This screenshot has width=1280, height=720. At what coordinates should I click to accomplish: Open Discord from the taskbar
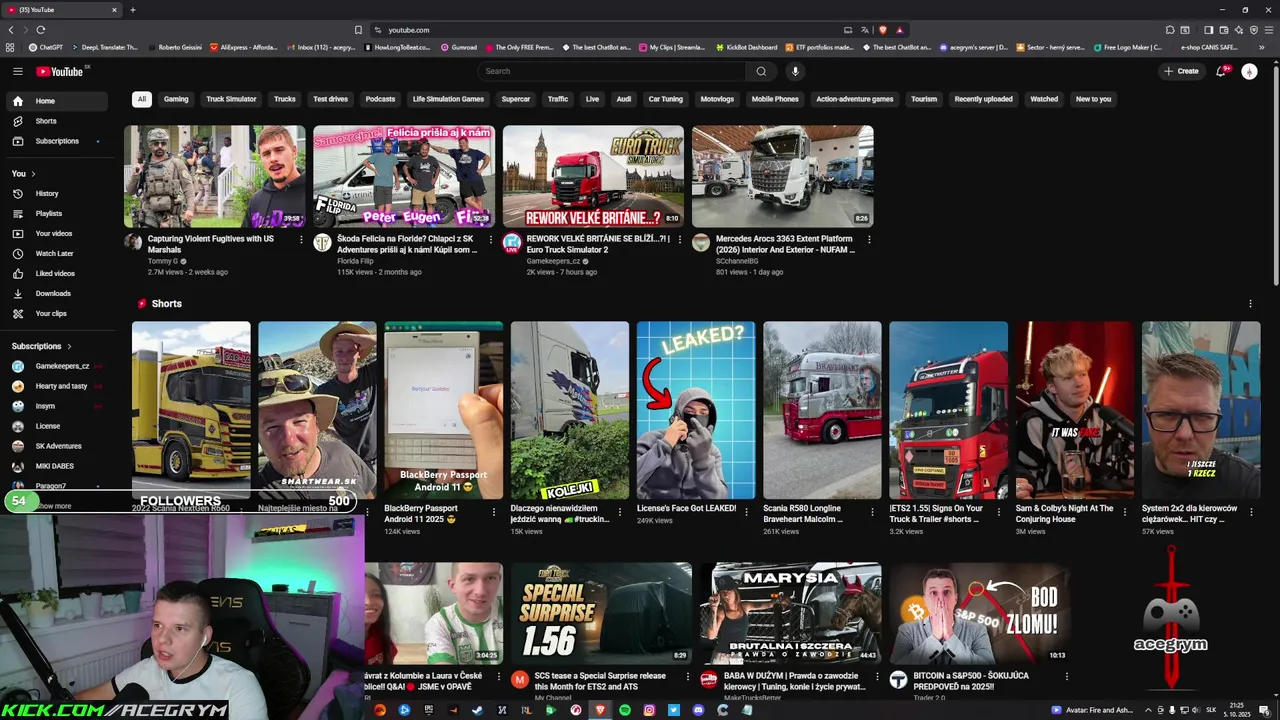click(x=698, y=710)
